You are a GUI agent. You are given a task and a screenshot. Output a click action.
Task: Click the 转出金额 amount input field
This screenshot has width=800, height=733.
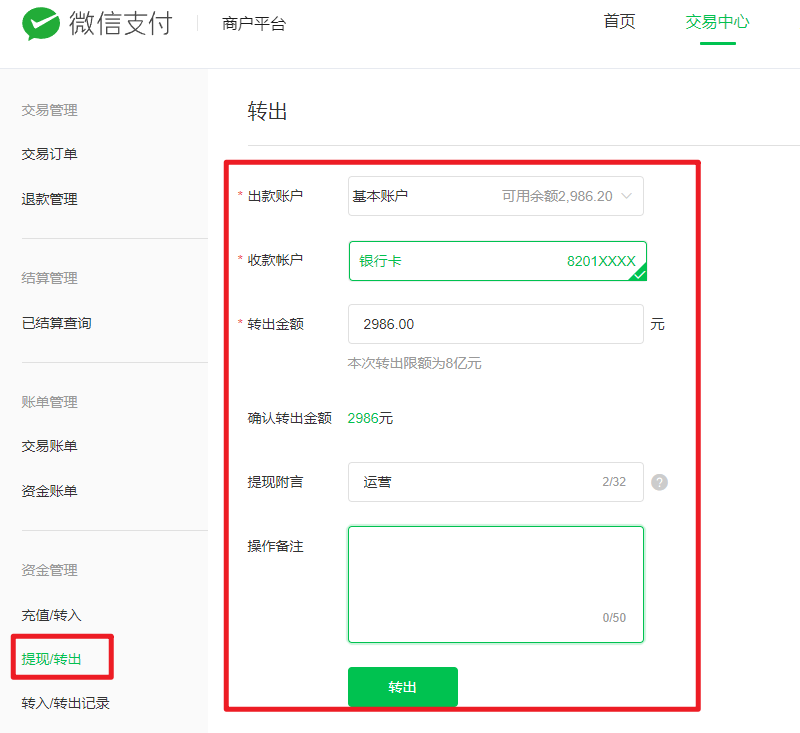(x=495, y=323)
